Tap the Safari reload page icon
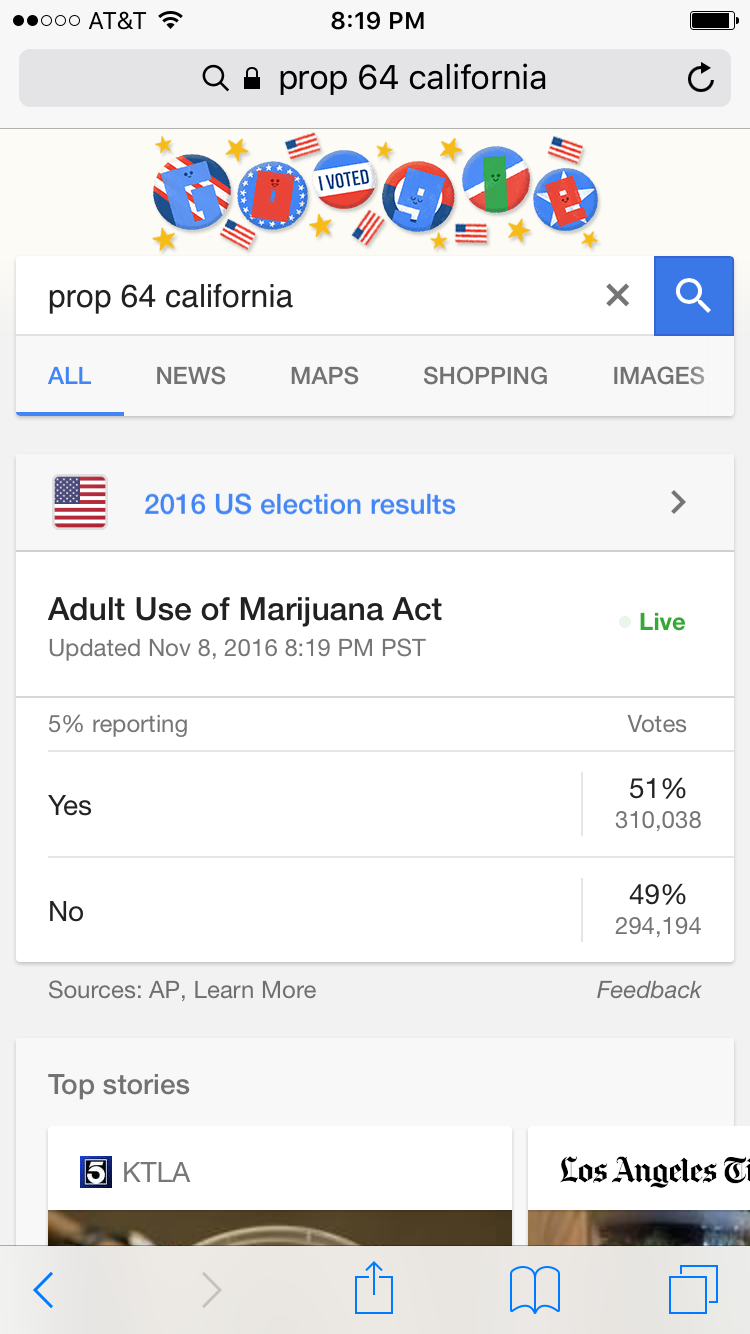This screenshot has height=1334, width=750. [701, 78]
